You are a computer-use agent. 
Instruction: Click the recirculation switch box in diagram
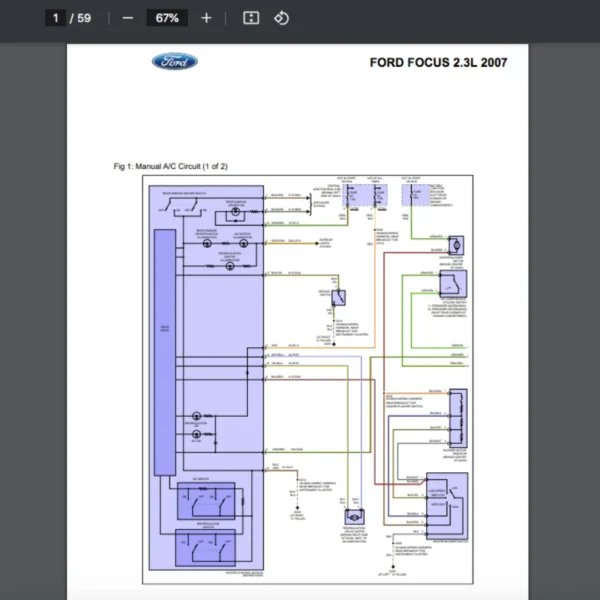coord(205,548)
